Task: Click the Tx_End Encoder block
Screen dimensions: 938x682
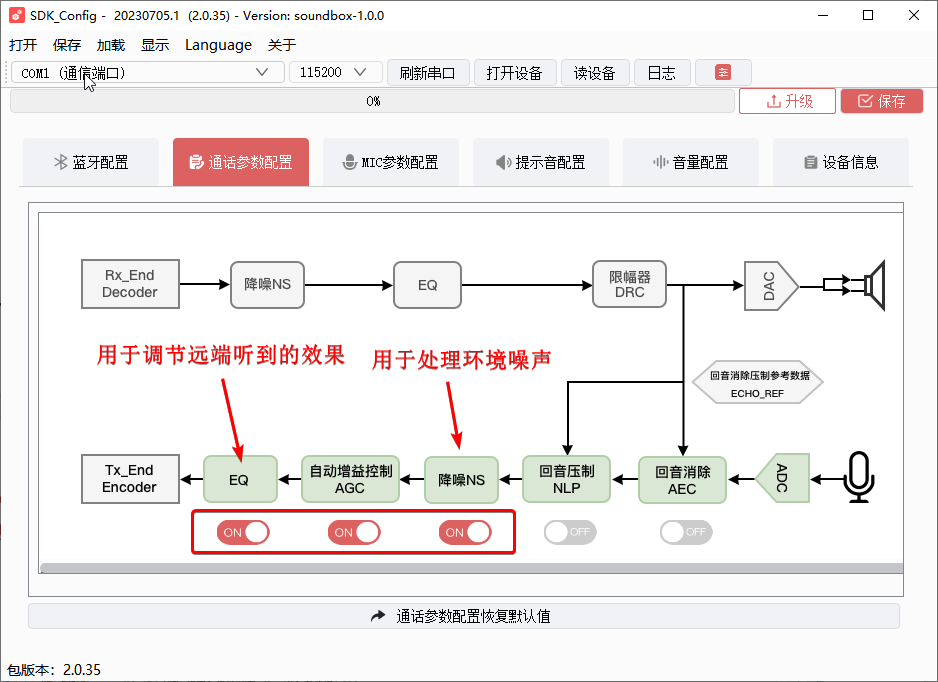Action: pyautogui.click(x=130, y=479)
